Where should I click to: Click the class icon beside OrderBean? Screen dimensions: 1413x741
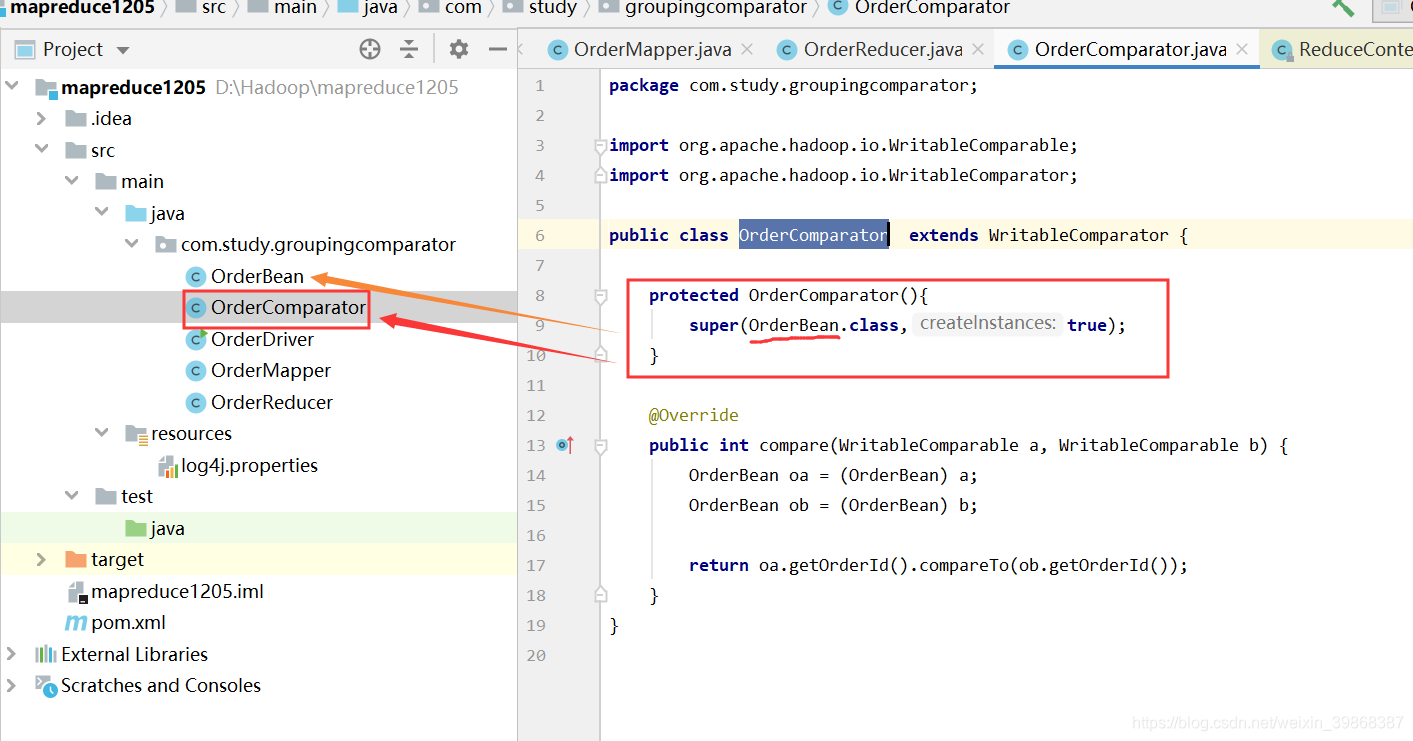[x=195, y=276]
